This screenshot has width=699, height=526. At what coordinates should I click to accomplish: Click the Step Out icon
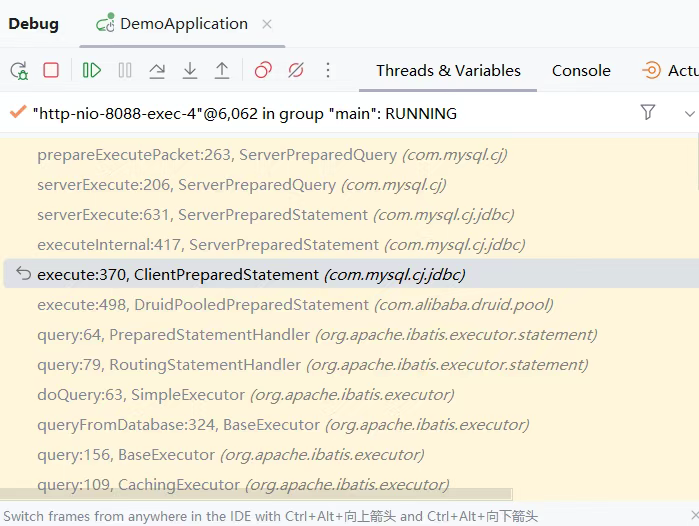(x=222, y=70)
